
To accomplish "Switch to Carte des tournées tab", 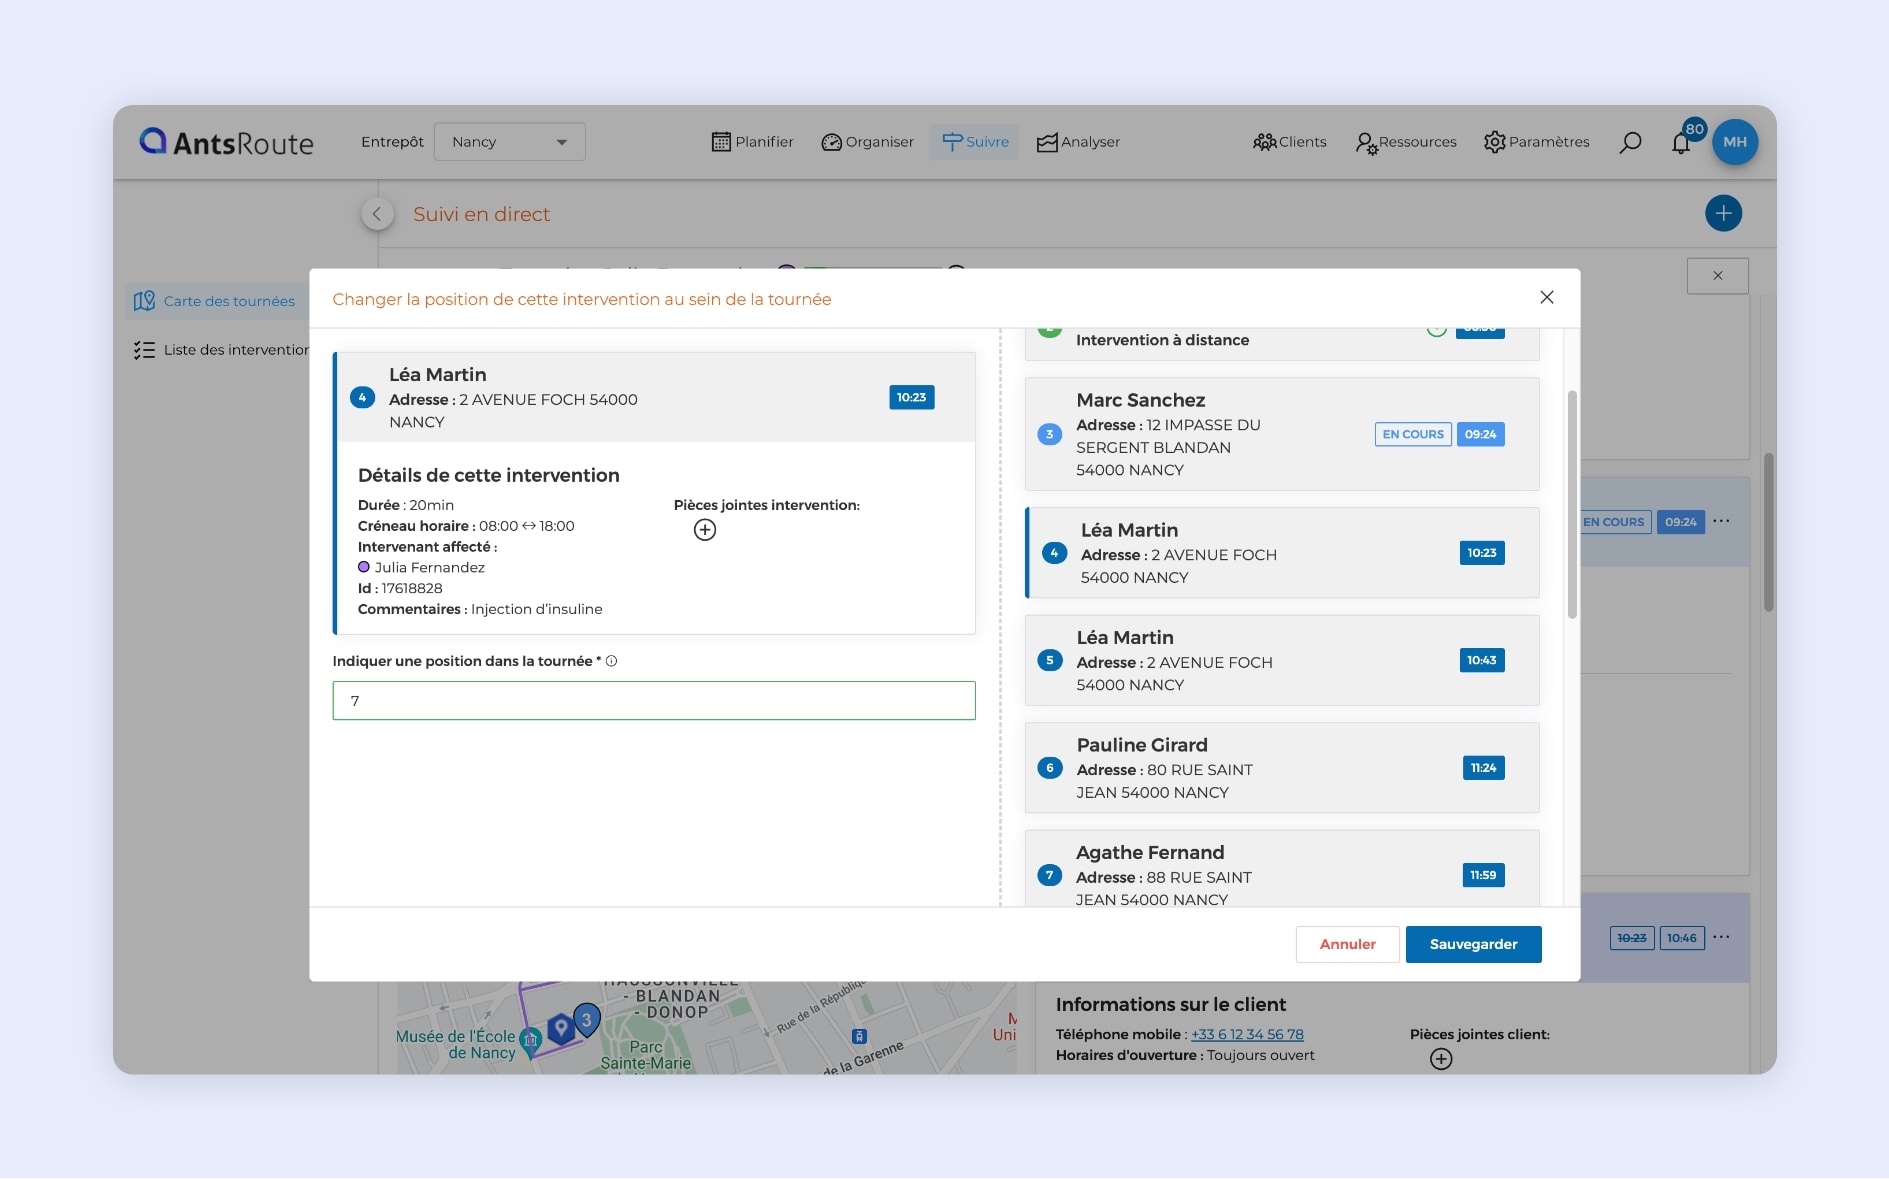I will coord(215,301).
